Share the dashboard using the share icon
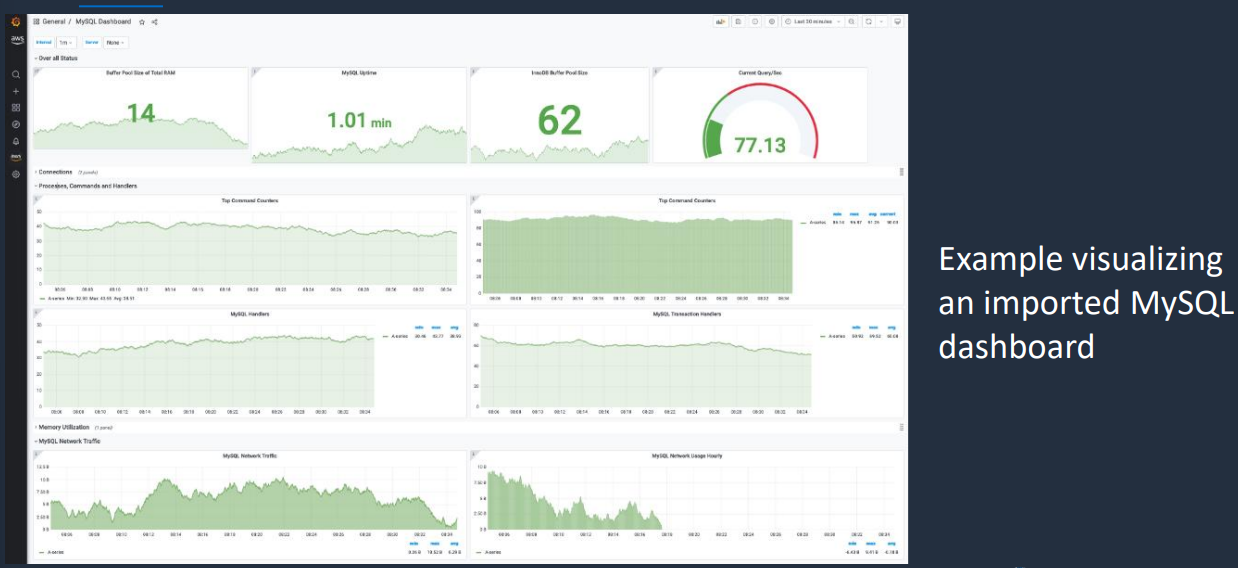This screenshot has height=568, width=1238. (x=154, y=22)
